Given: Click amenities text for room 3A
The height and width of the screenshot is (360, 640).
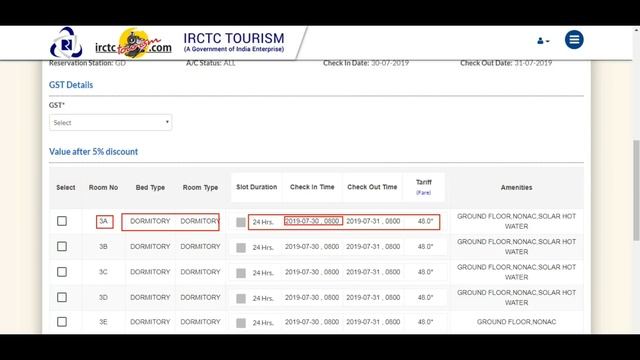Looking at the screenshot, I should click(x=516, y=221).
